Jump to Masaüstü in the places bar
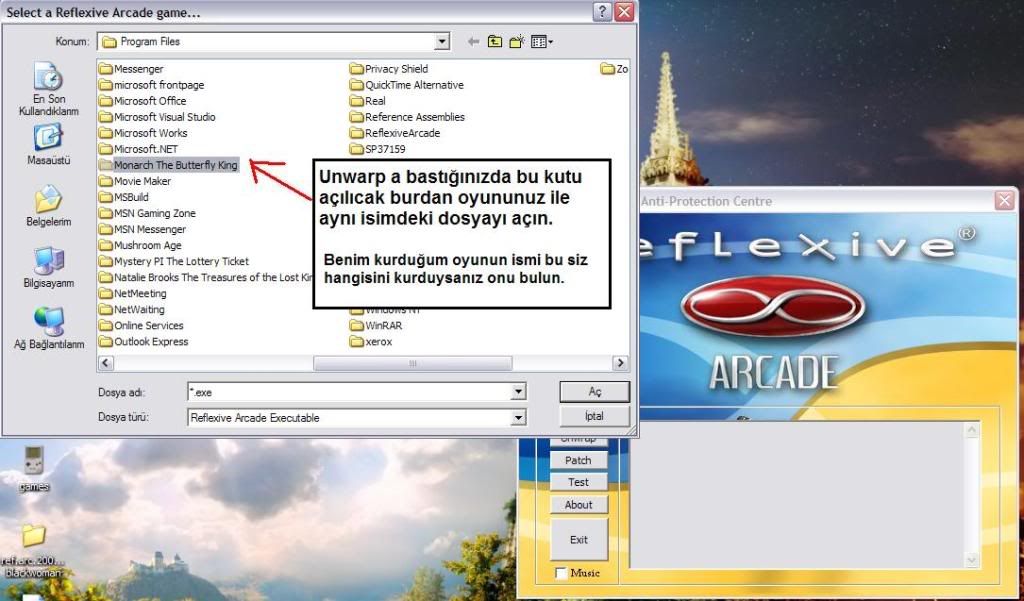Image resolution: width=1024 pixels, height=601 pixels. (x=48, y=144)
